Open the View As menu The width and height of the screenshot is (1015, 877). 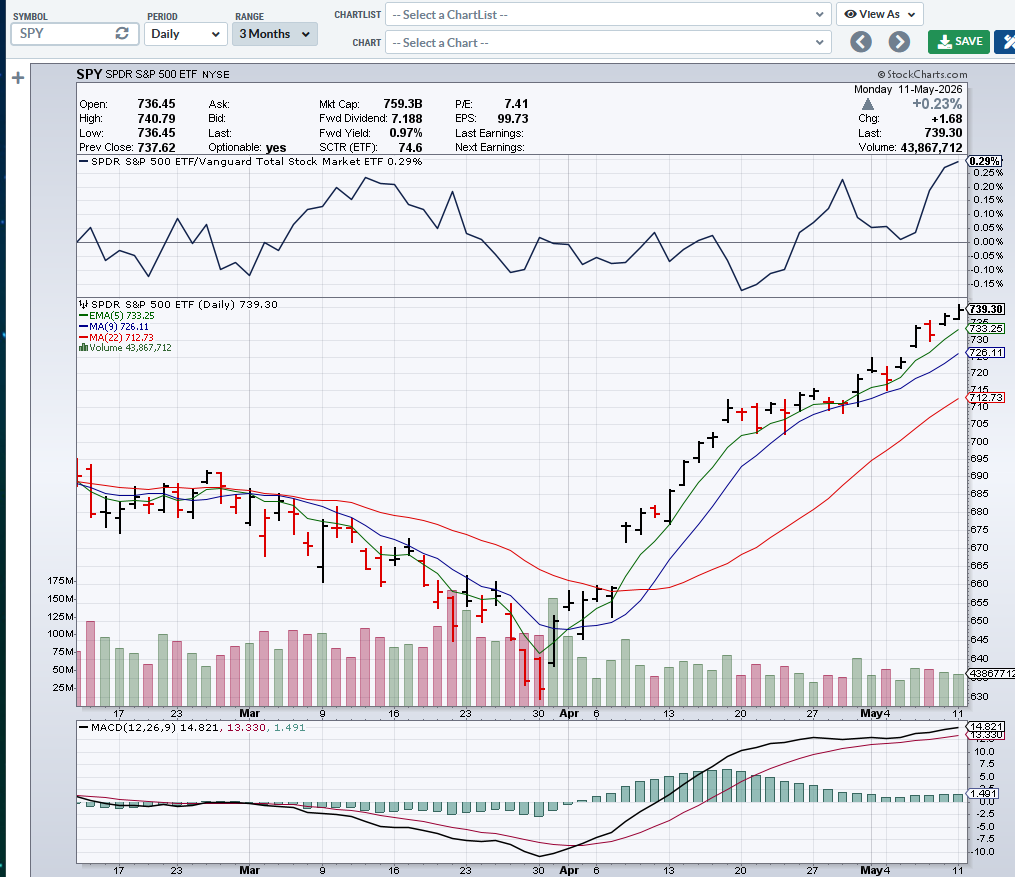coord(879,14)
